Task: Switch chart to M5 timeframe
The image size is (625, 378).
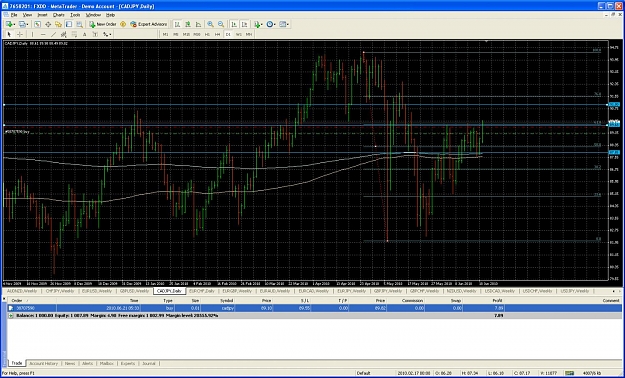Action: [176, 34]
